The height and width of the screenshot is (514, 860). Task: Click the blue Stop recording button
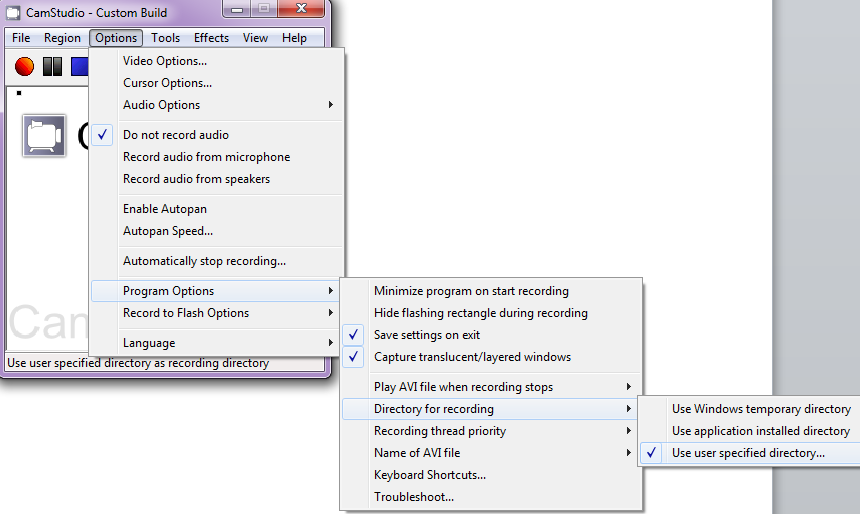click(80, 66)
